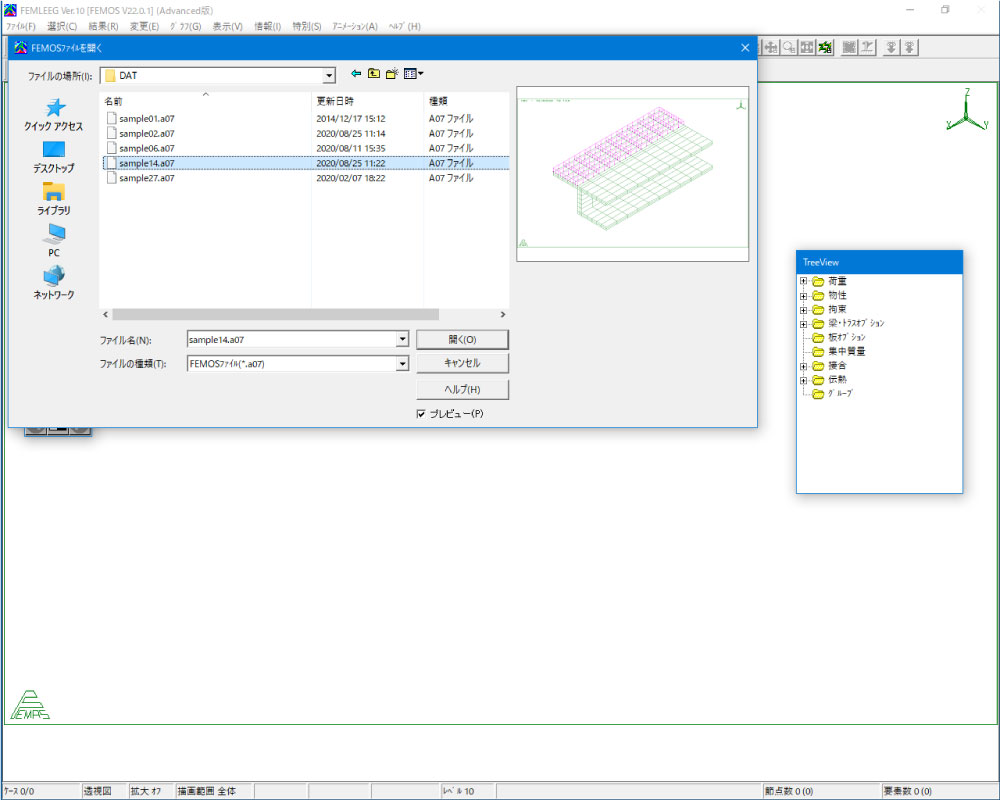This screenshot has width=1000, height=800.
Task: Click the 集中質量 folder icon in TreeView
Action: click(818, 352)
